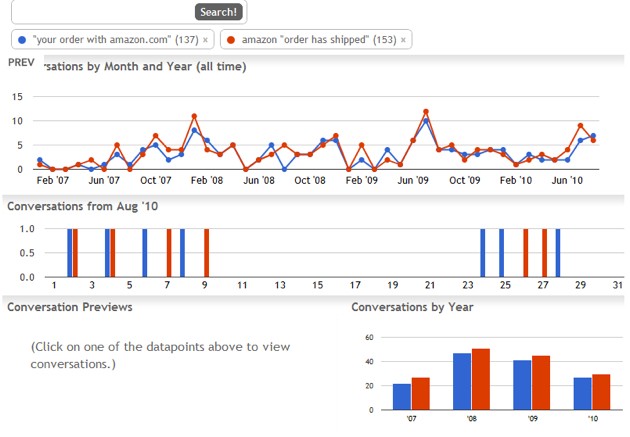This screenshot has width=630, height=437.
Task: Click the red '07 bar in yearly chart
Action: (x=421, y=394)
